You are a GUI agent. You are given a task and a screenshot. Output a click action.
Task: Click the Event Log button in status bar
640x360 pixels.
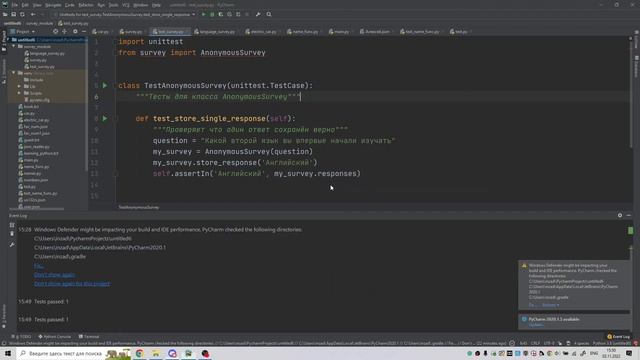click(x=618, y=337)
